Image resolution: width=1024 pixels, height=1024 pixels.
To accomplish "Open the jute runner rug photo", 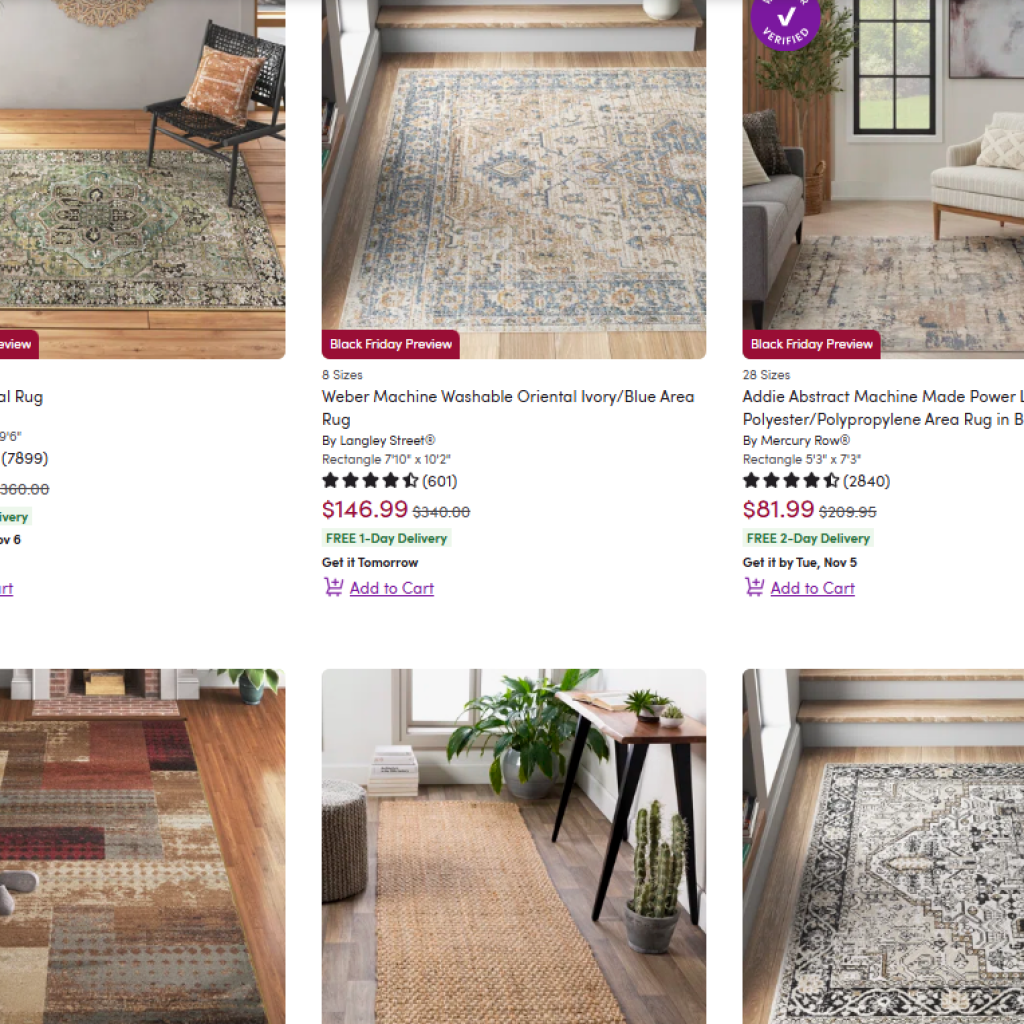I will click(513, 846).
